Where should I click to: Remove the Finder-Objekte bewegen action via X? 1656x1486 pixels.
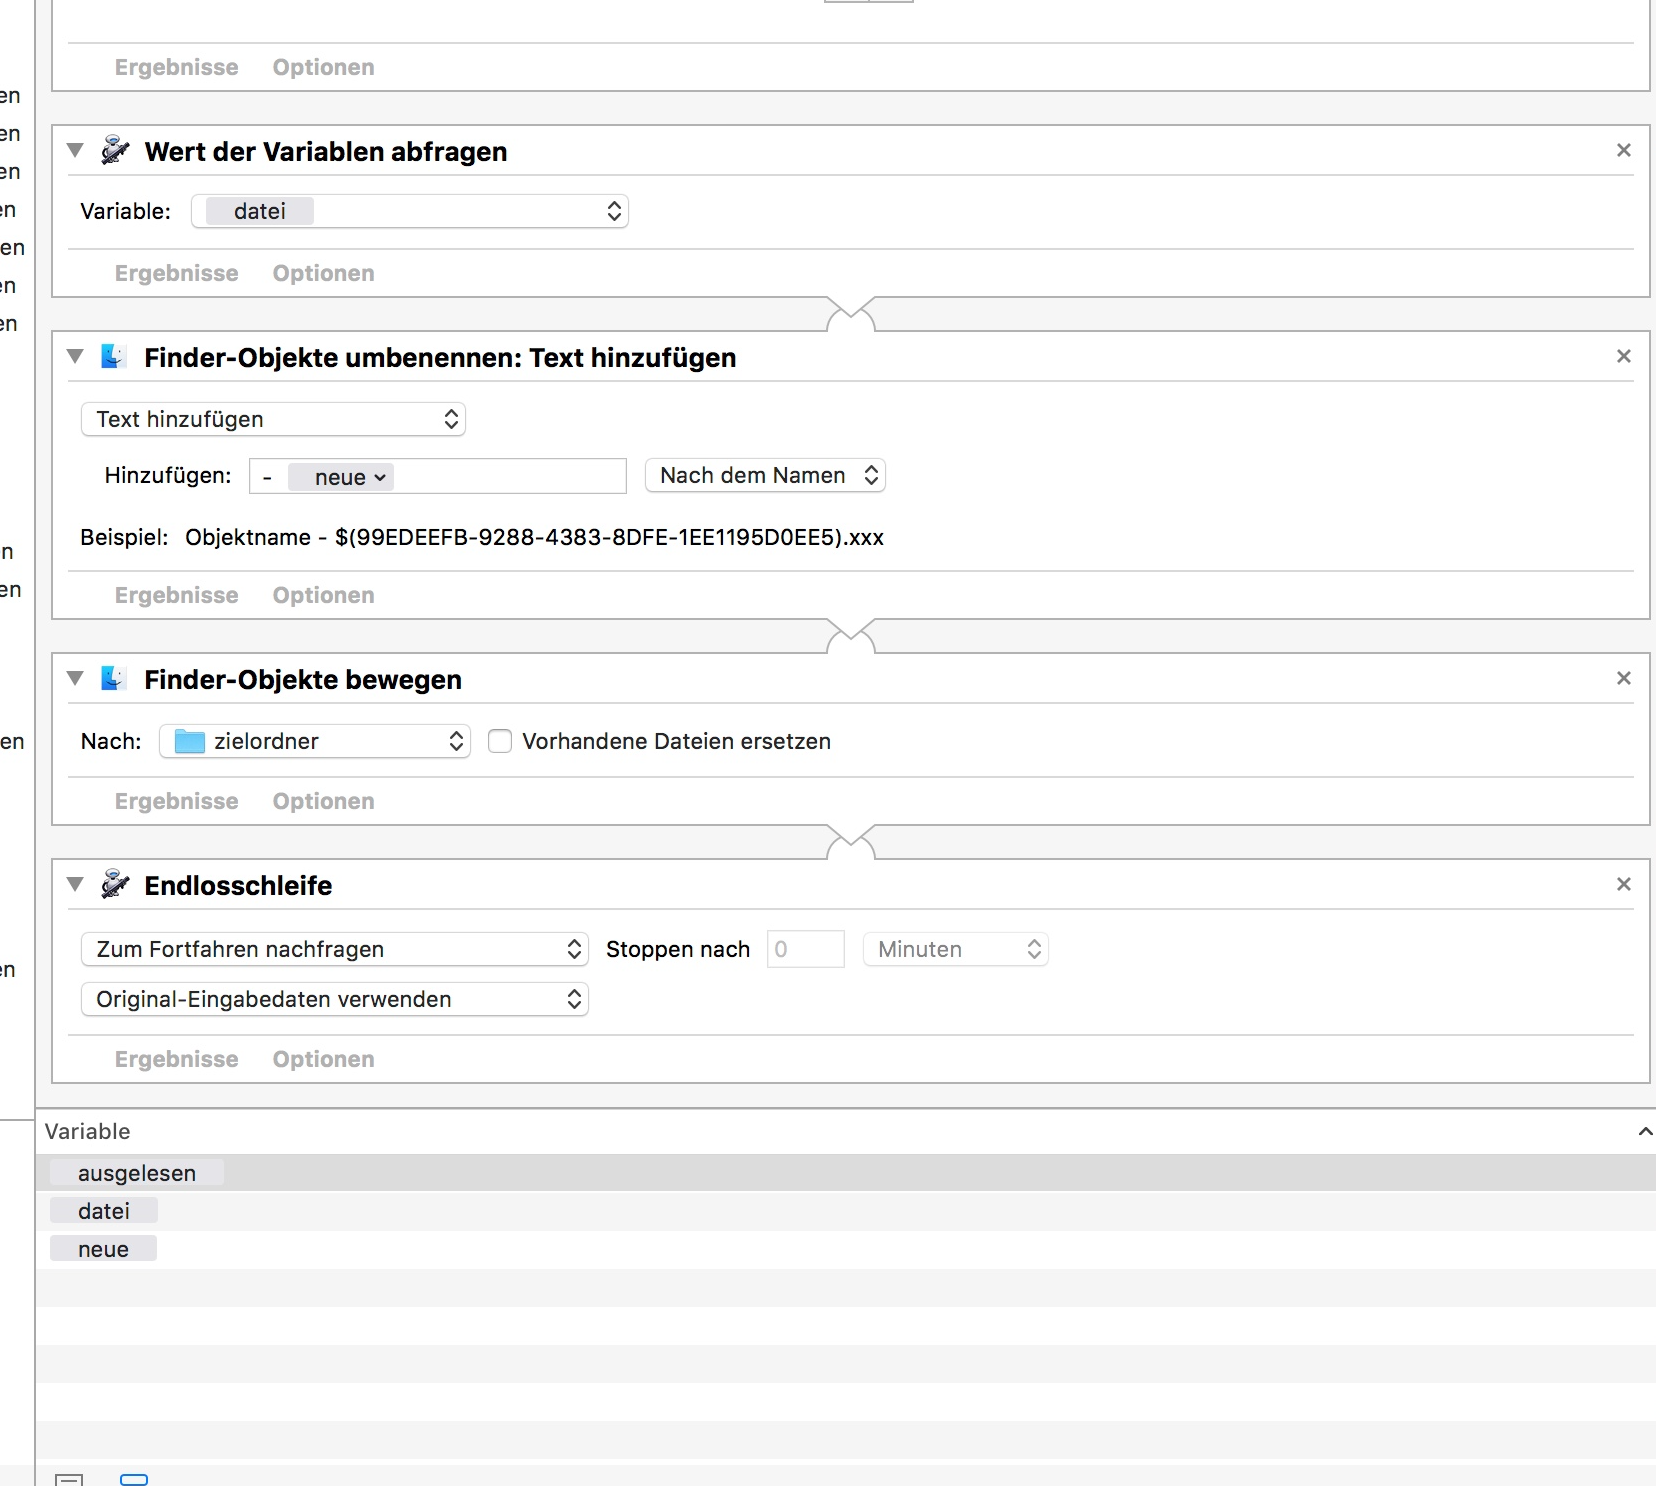click(1623, 678)
